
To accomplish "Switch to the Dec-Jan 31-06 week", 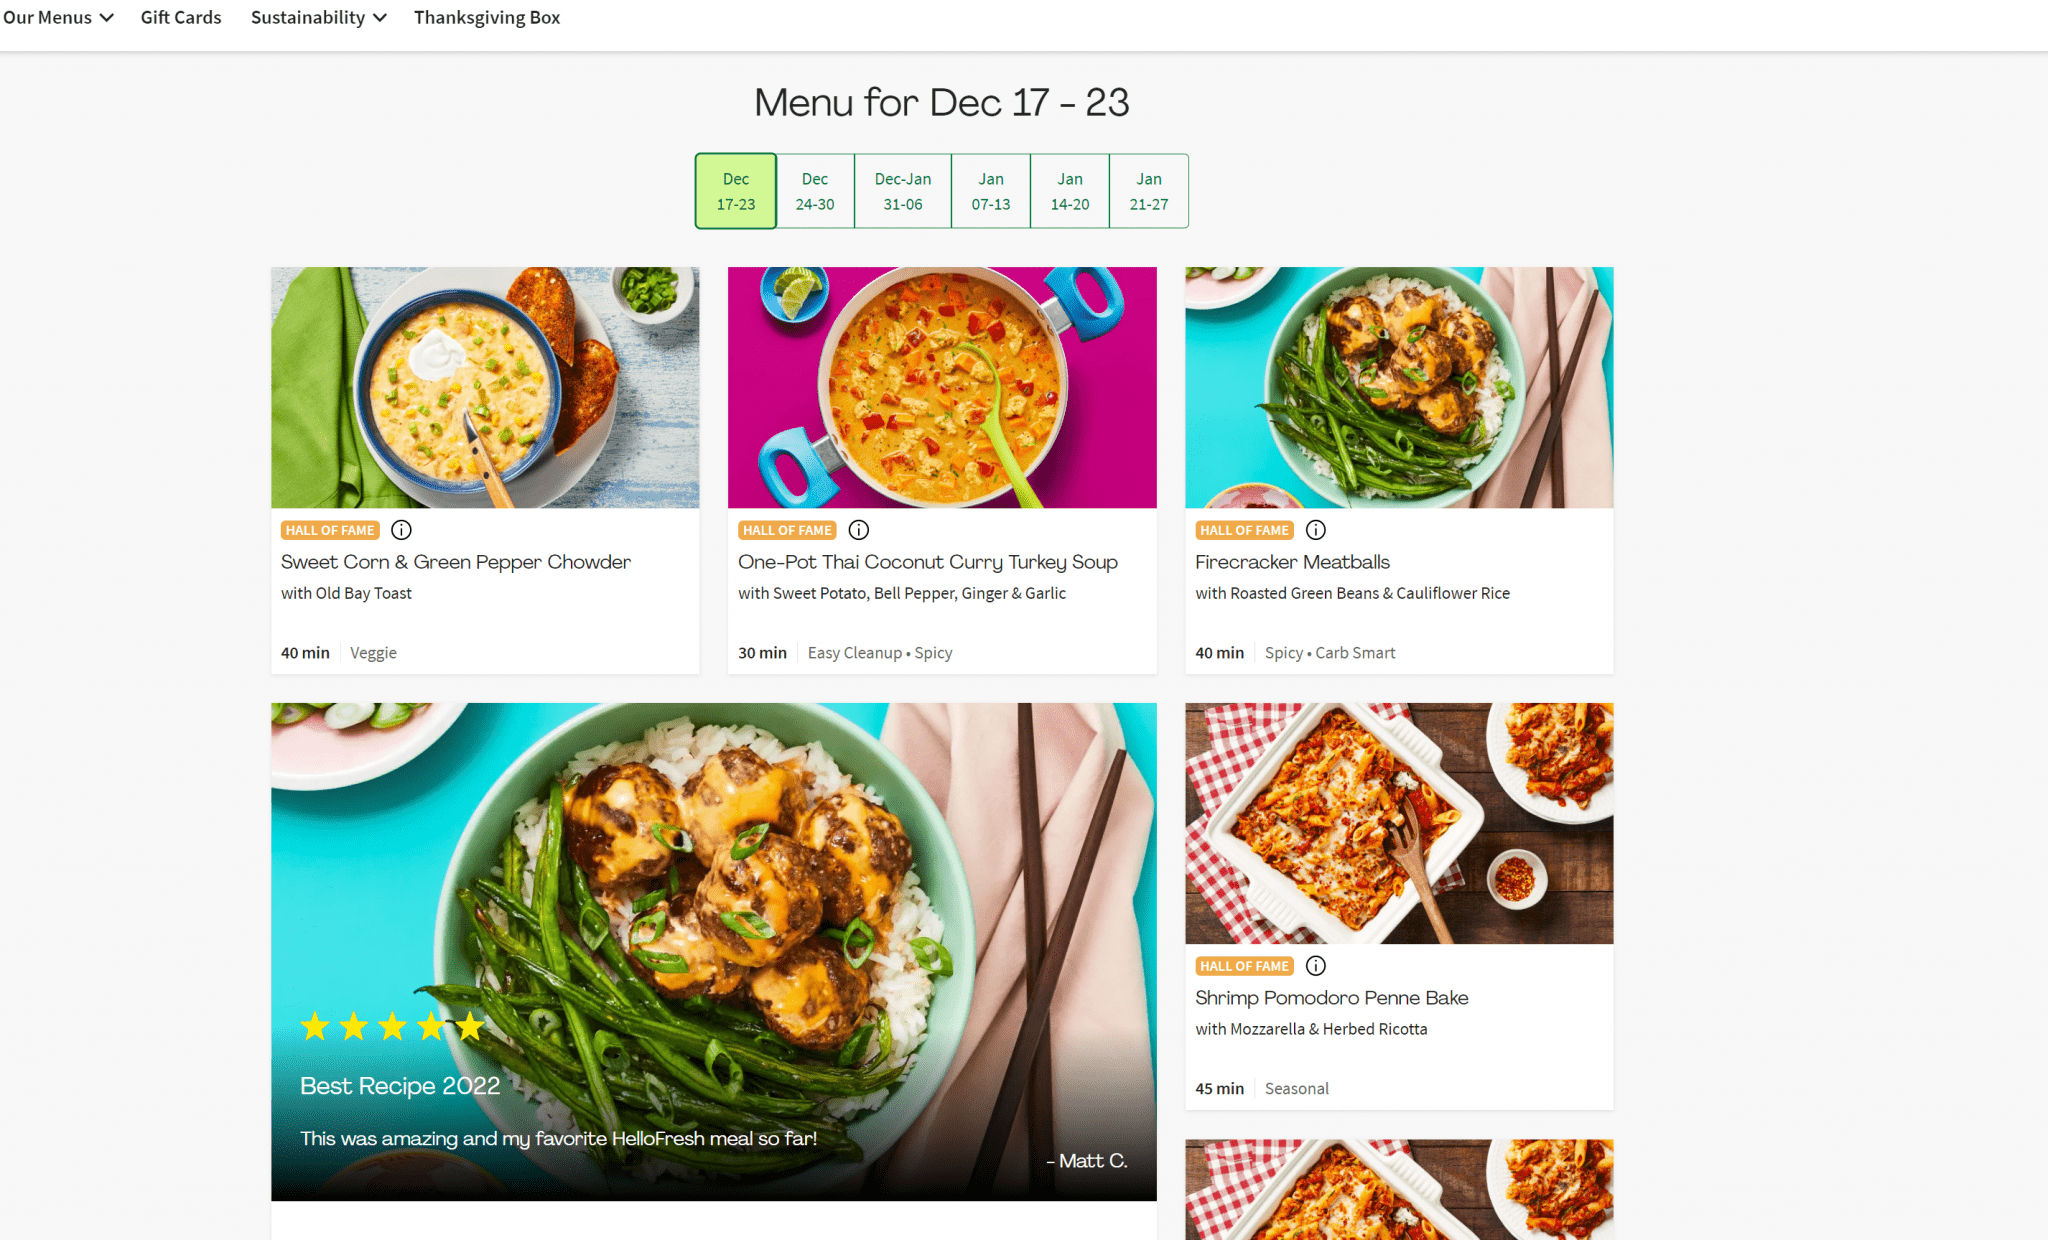I will (x=903, y=191).
